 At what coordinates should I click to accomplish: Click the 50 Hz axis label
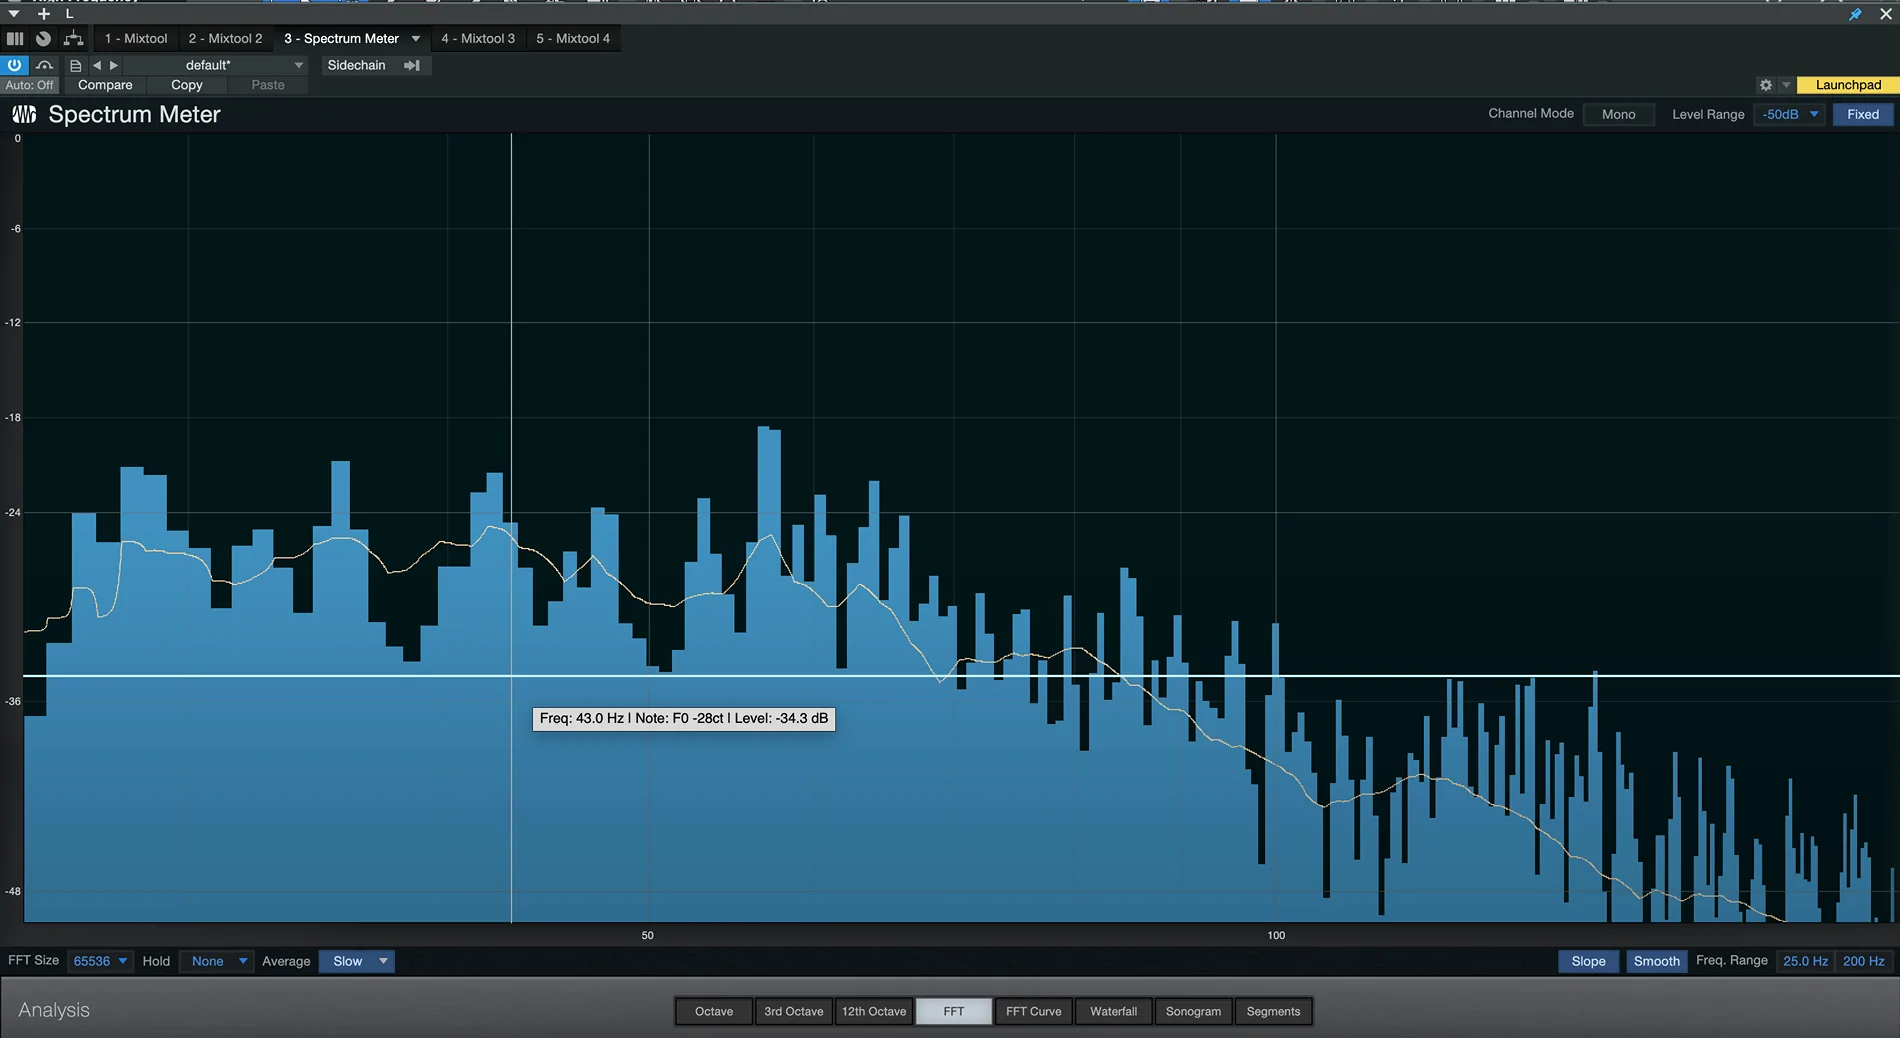[x=648, y=935]
